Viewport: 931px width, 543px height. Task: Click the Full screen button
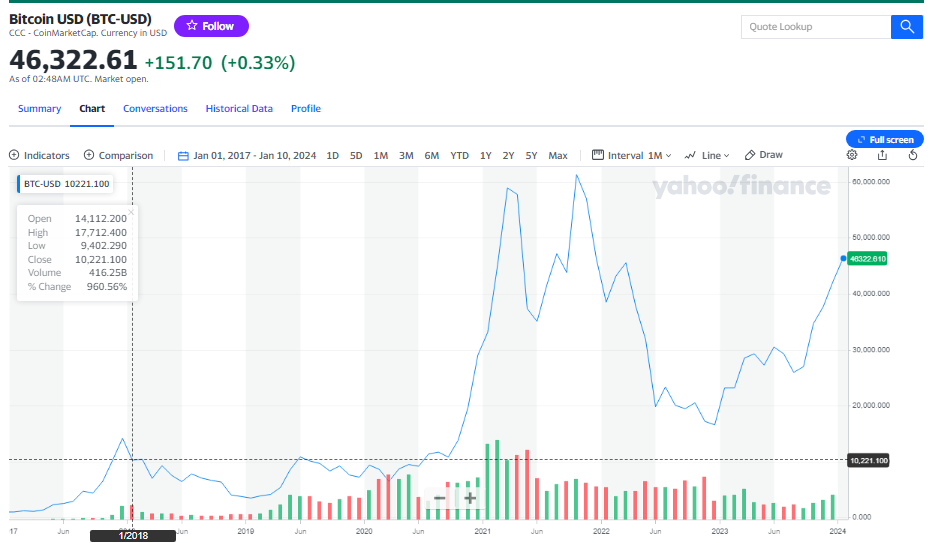click(885, 139)
